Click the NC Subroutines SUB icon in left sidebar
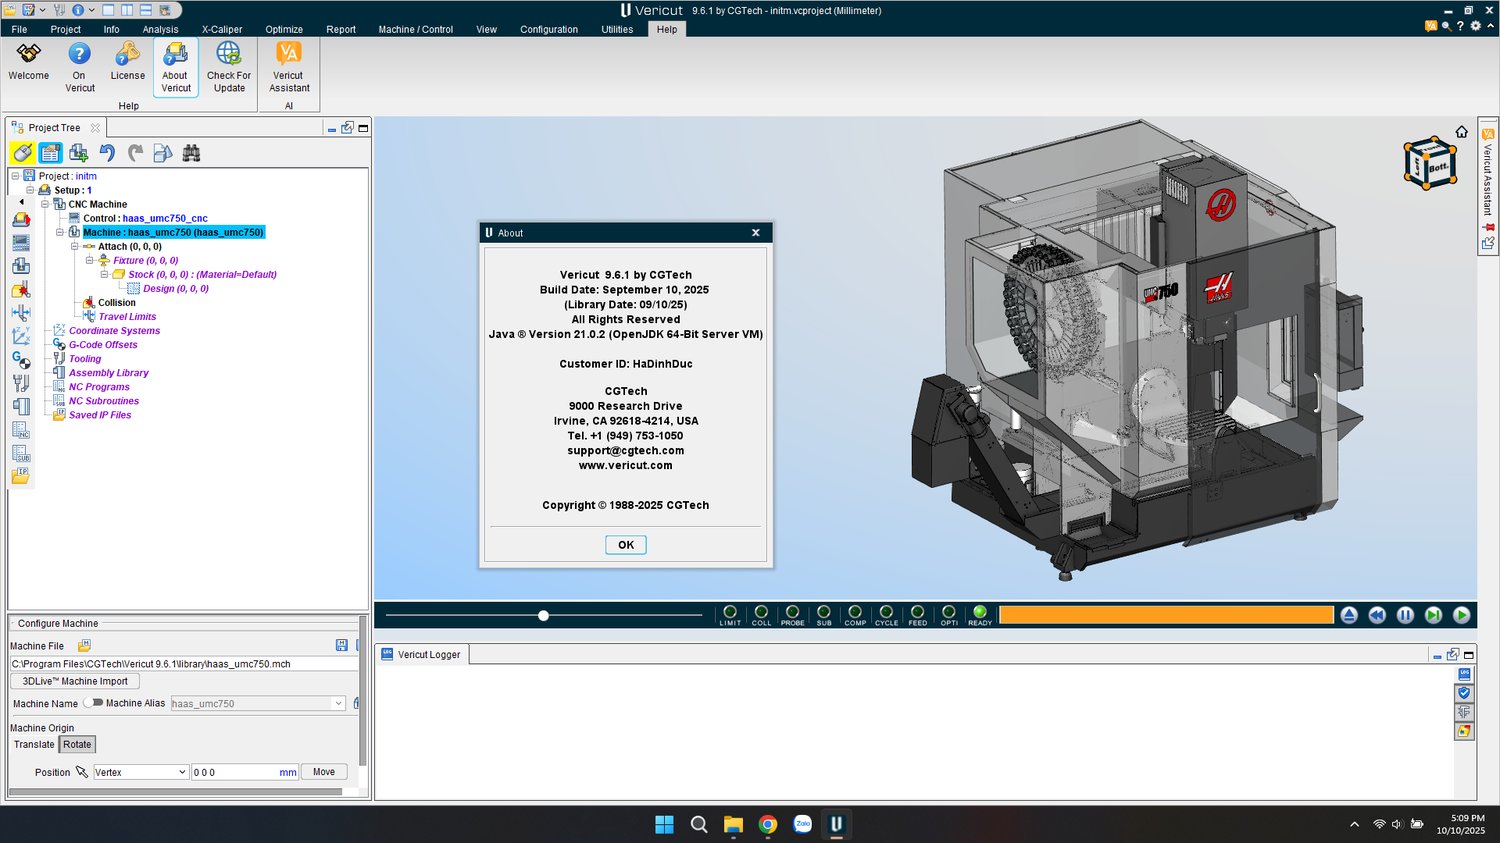 coord(21,453)
